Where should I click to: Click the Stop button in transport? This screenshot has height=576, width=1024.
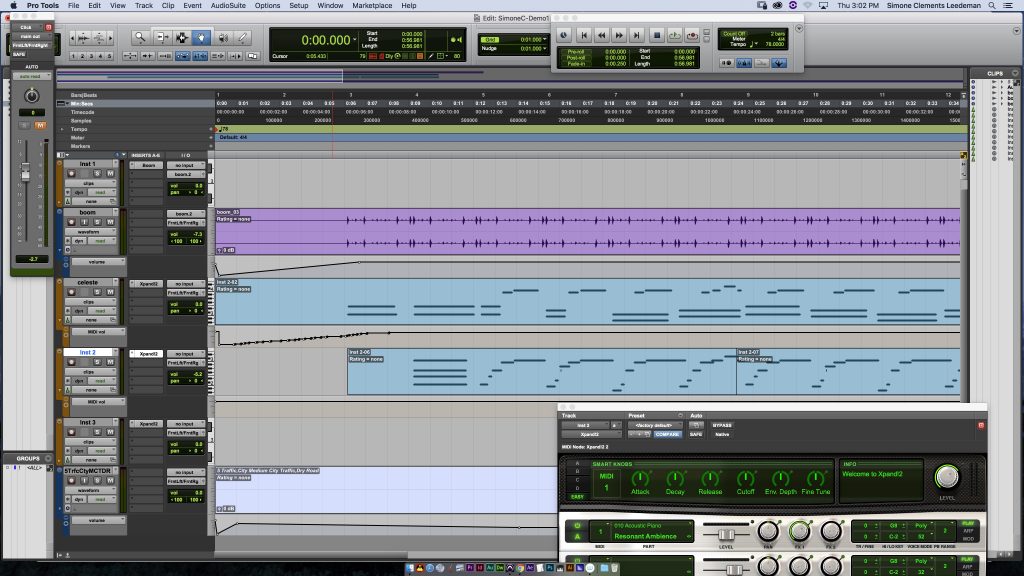tap(657, 35)
